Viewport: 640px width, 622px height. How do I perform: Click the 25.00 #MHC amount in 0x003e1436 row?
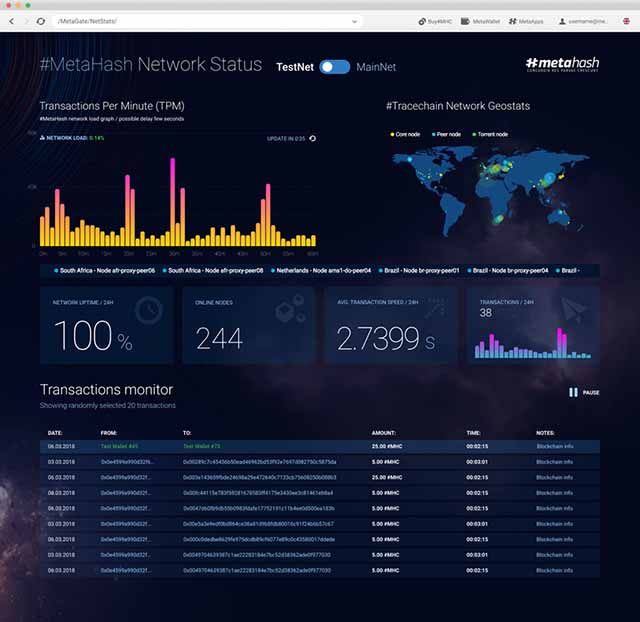point(387,478)
